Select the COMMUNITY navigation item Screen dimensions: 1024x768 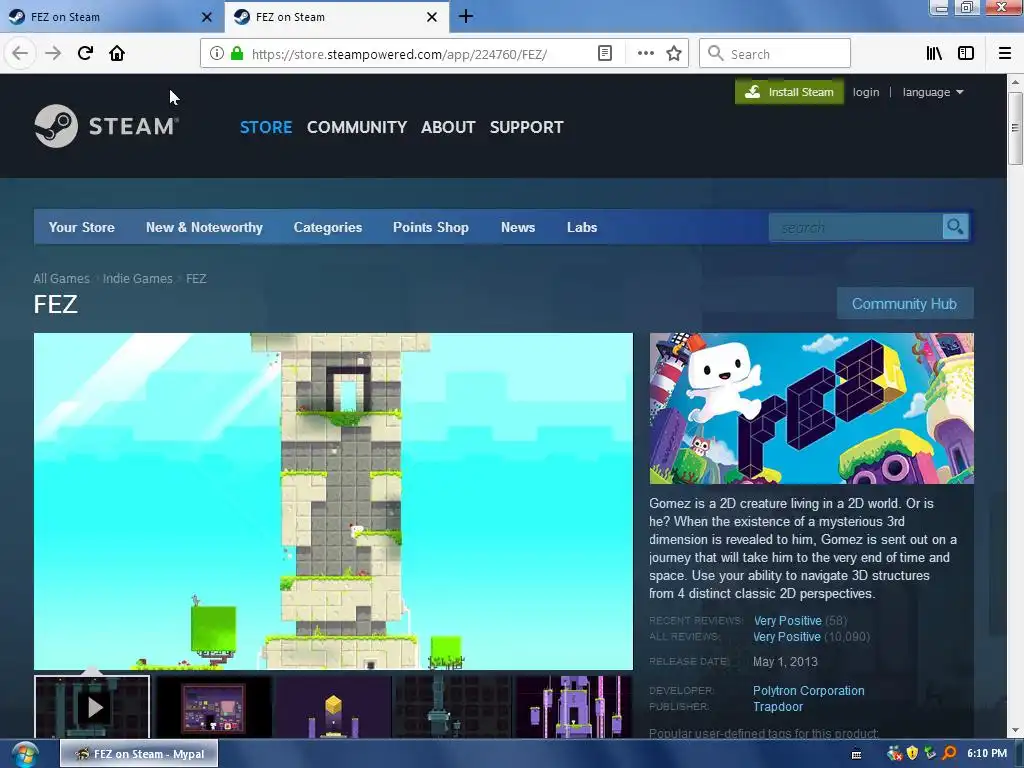[357, 127]
